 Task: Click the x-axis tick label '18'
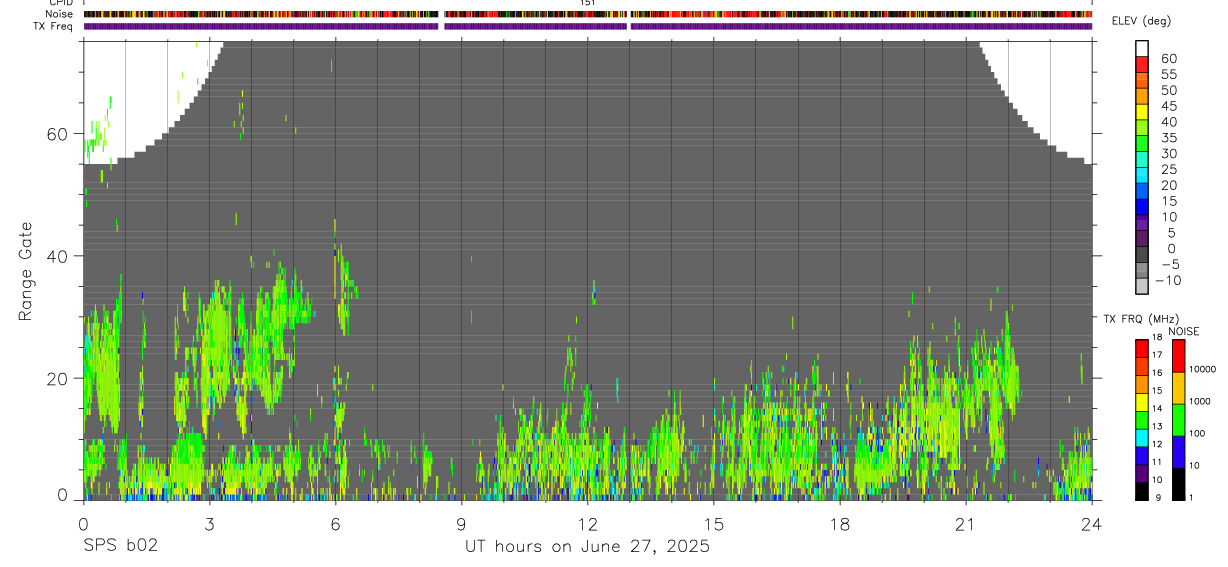840,524
